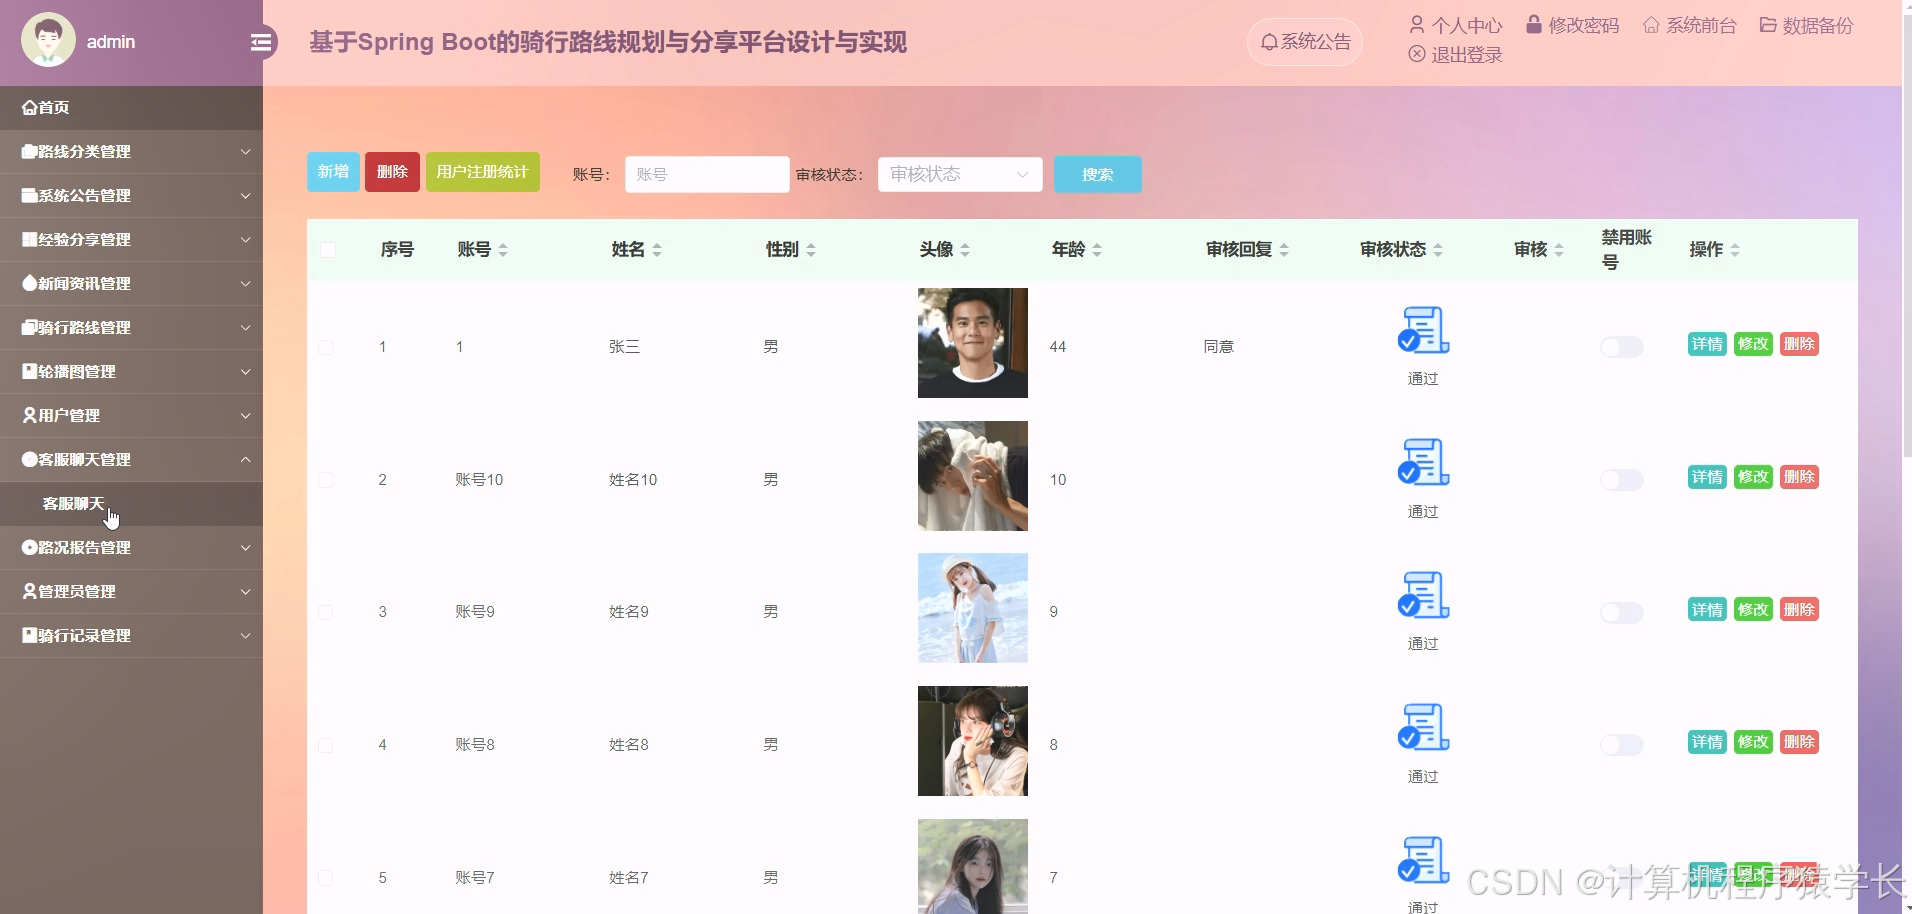Click the 新增 button
Image resolution: width=1912 pixels, height=914 pixels.
333,172
